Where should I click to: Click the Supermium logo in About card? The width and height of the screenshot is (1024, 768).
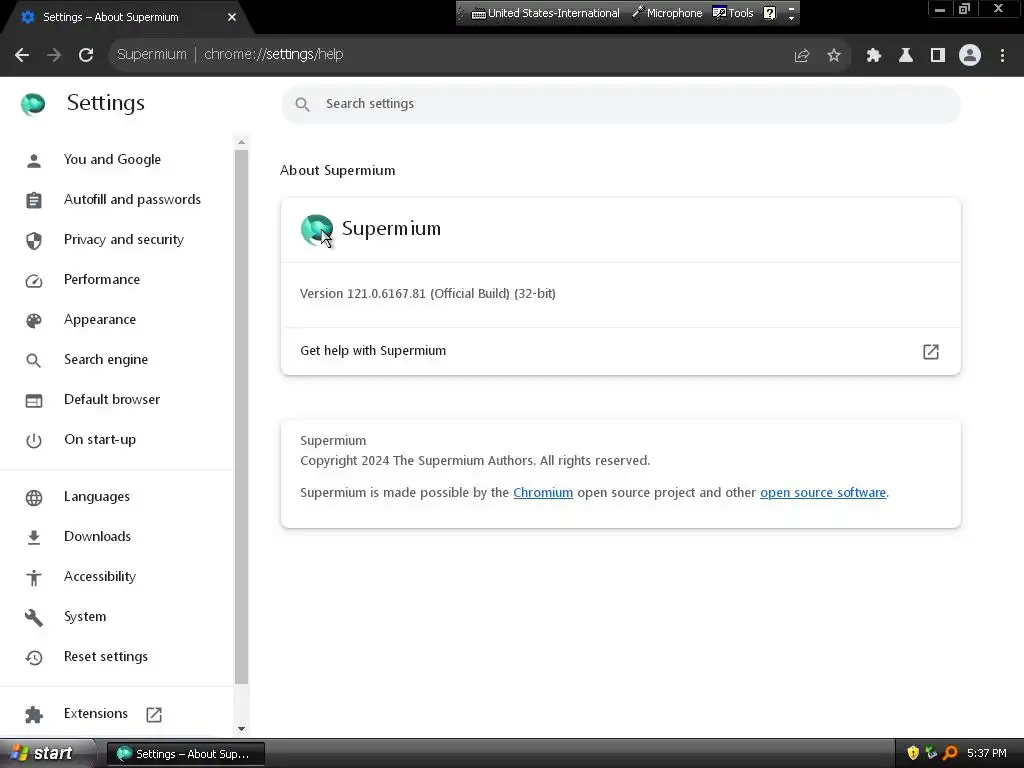[317, 230]
